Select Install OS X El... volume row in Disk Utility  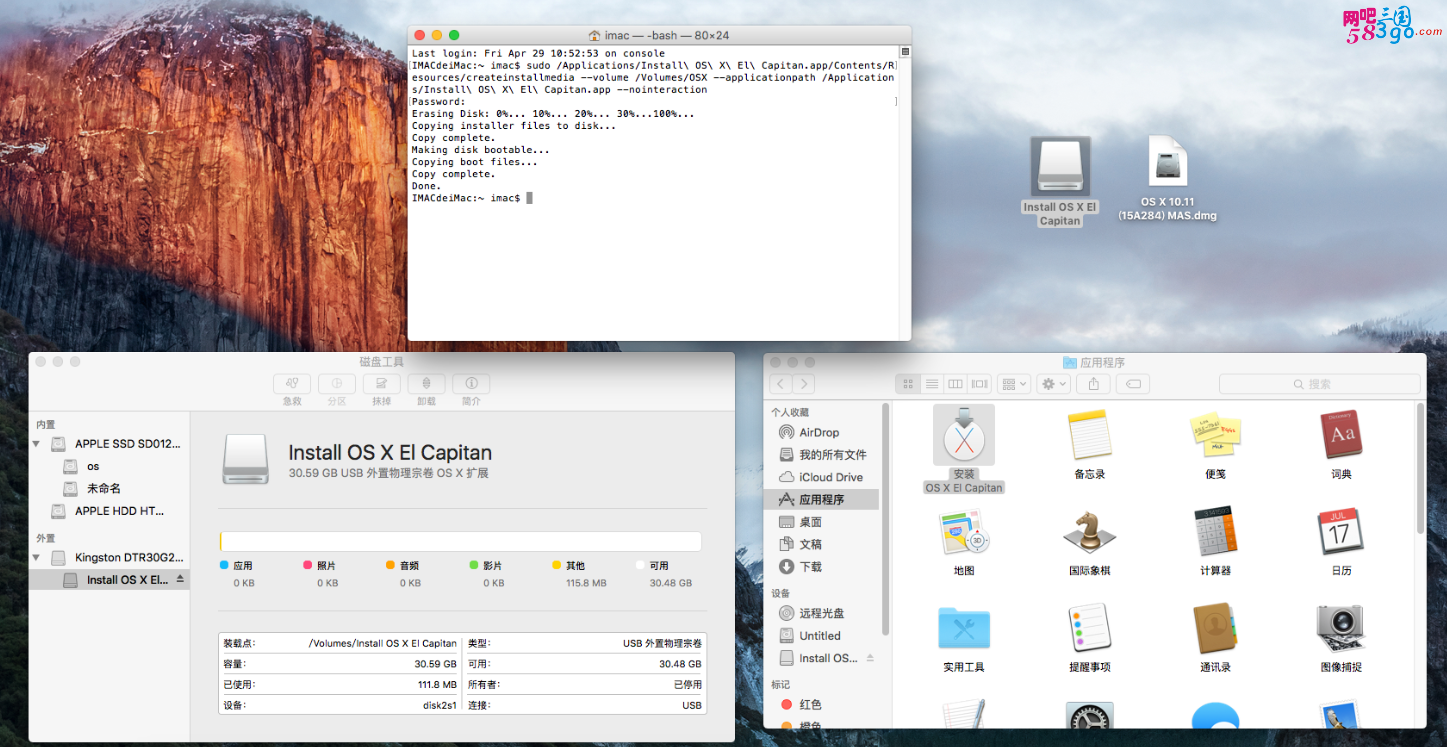tap(109, 580)
